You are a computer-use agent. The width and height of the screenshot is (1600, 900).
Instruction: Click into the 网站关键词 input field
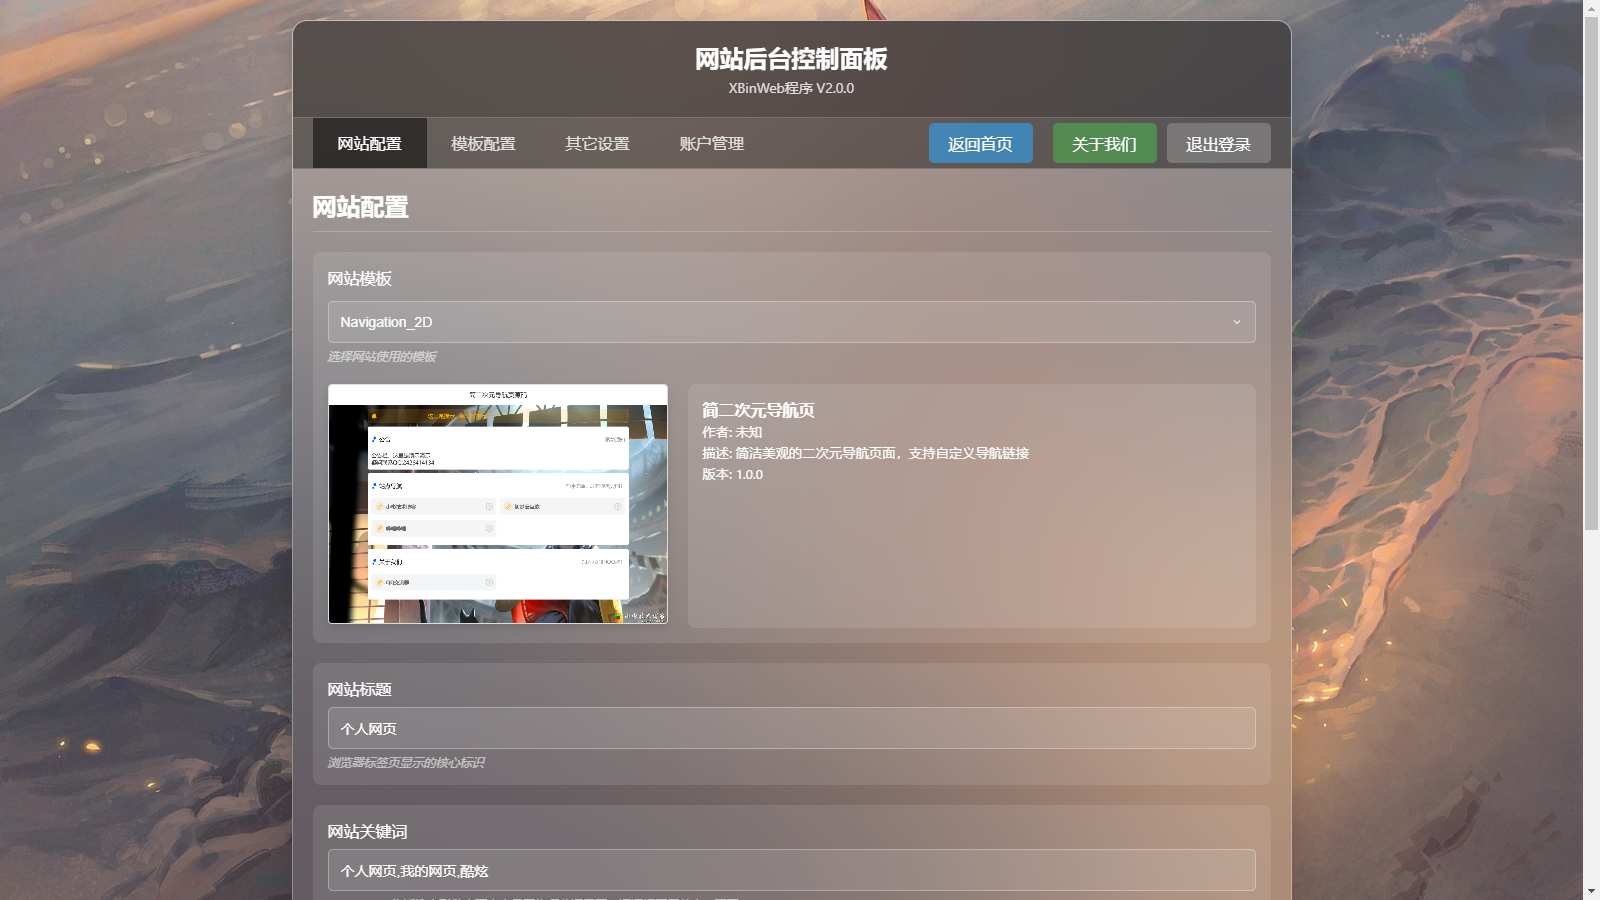click(x=791, y=870)
